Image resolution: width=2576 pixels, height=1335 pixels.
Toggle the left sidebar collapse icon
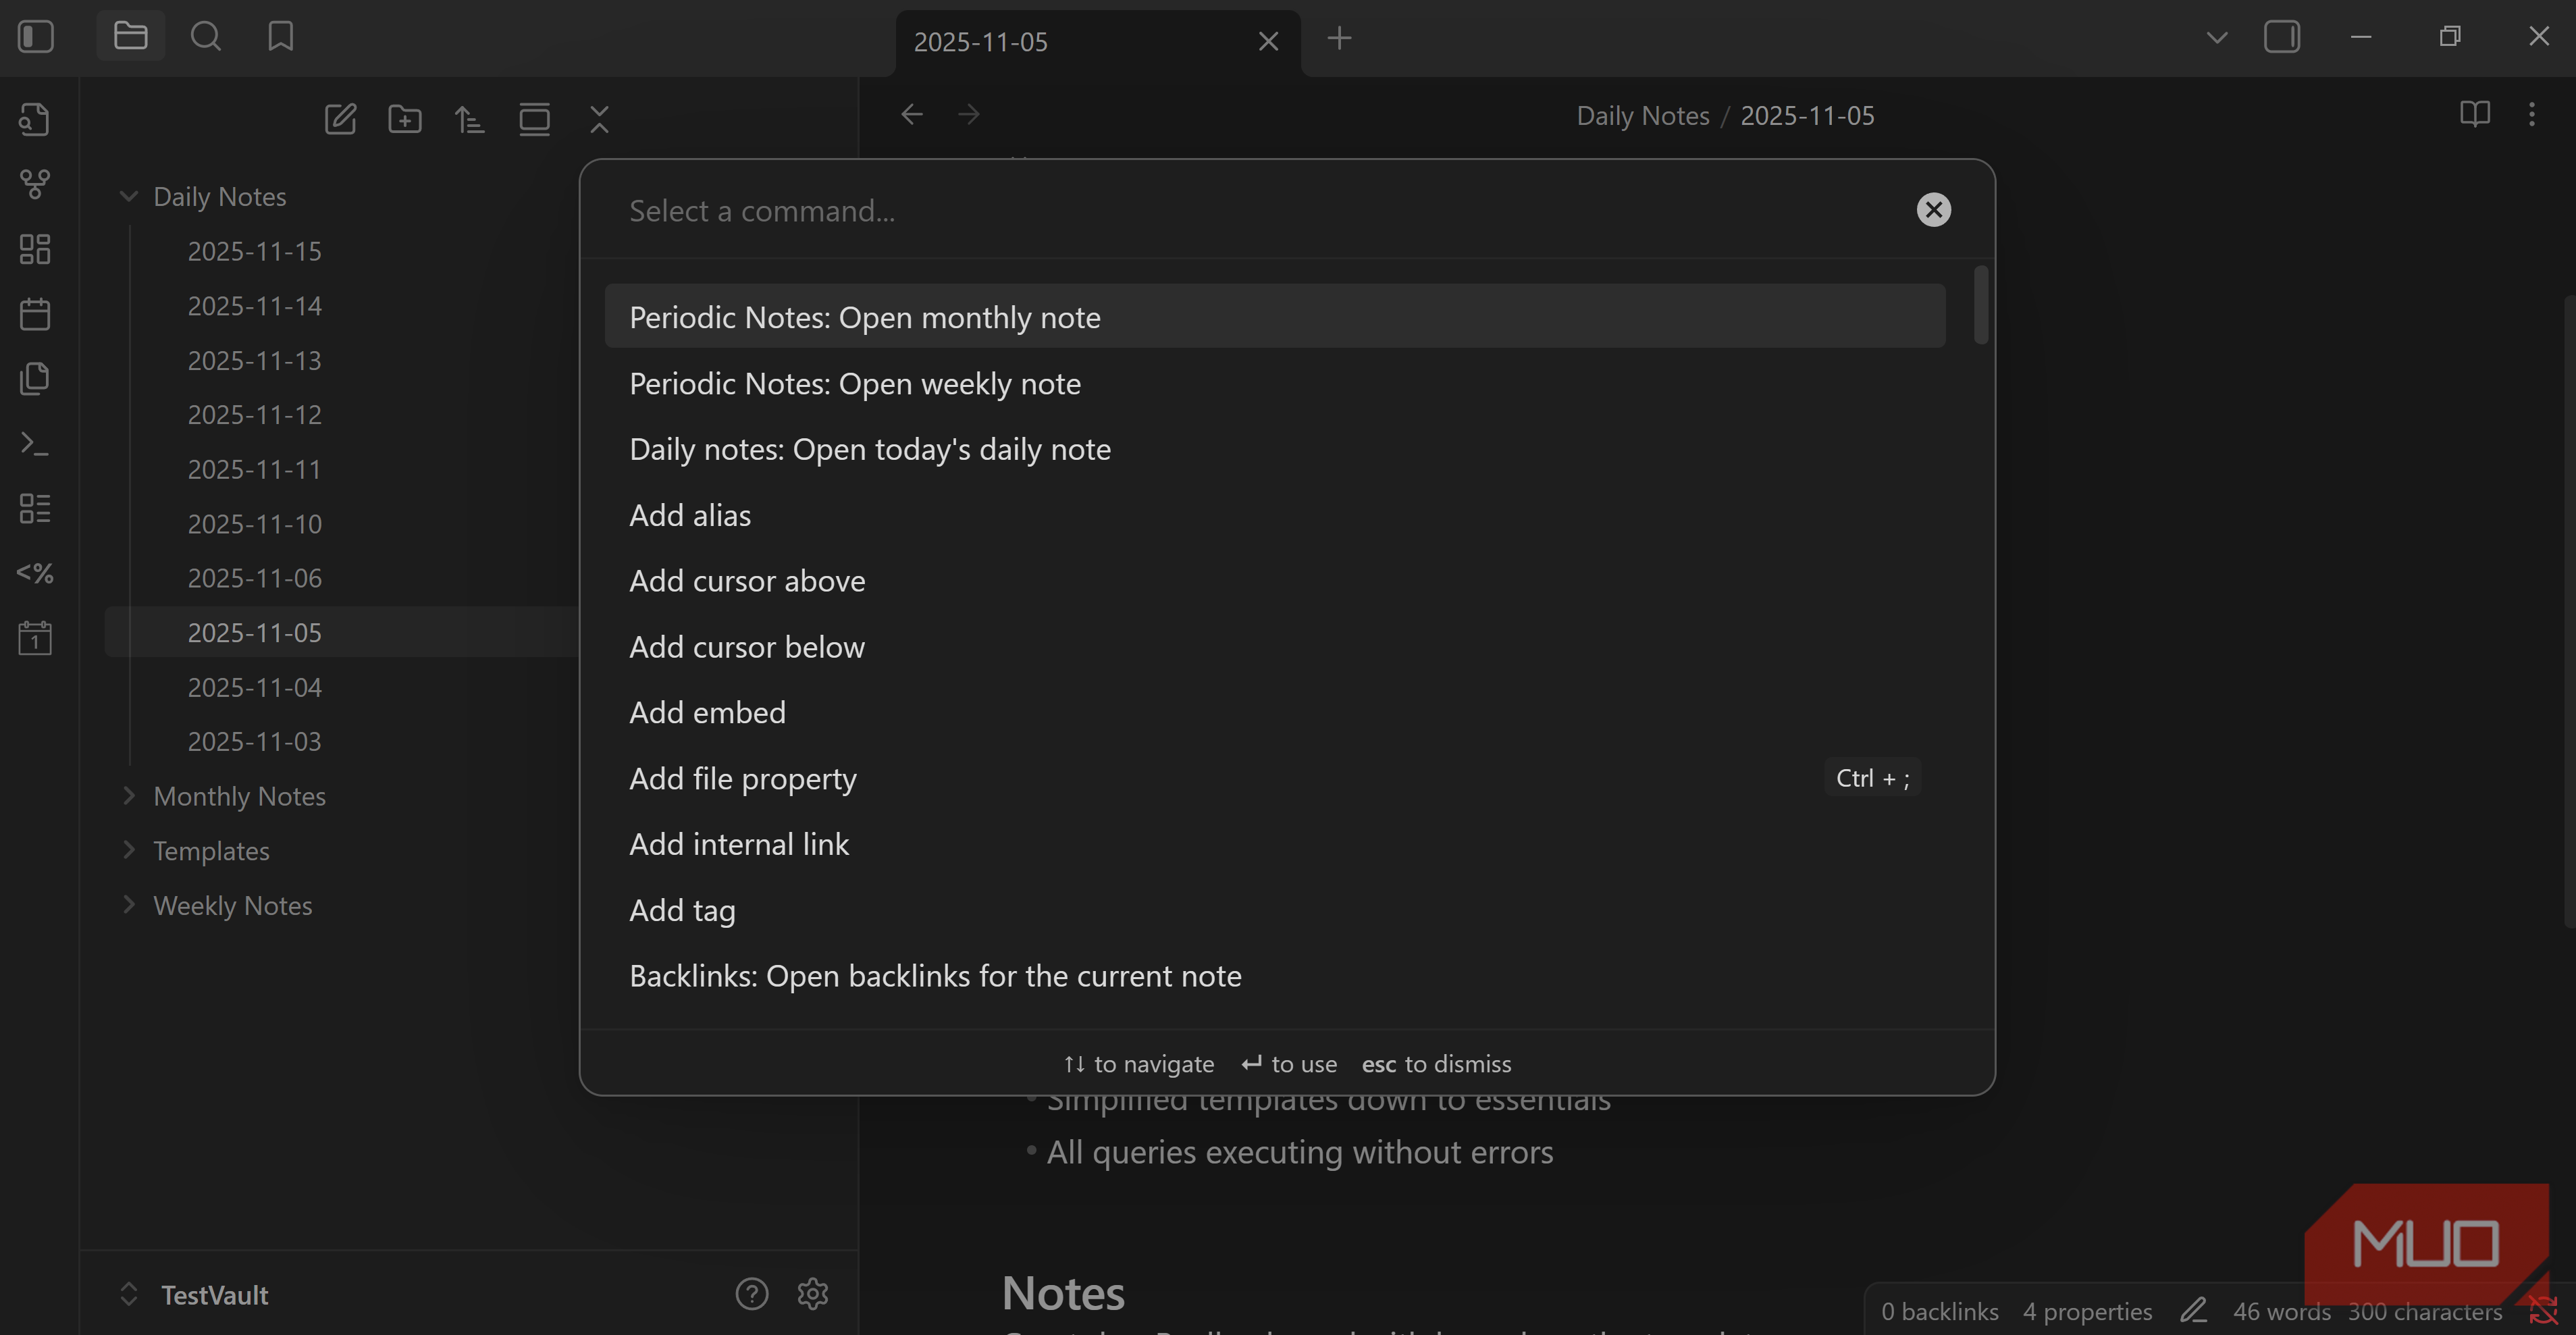[36, 37]
